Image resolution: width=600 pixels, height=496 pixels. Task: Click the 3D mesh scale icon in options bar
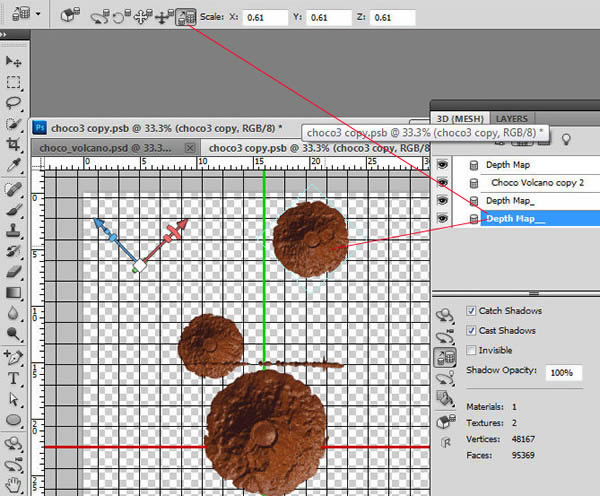[x=186, y=17]
